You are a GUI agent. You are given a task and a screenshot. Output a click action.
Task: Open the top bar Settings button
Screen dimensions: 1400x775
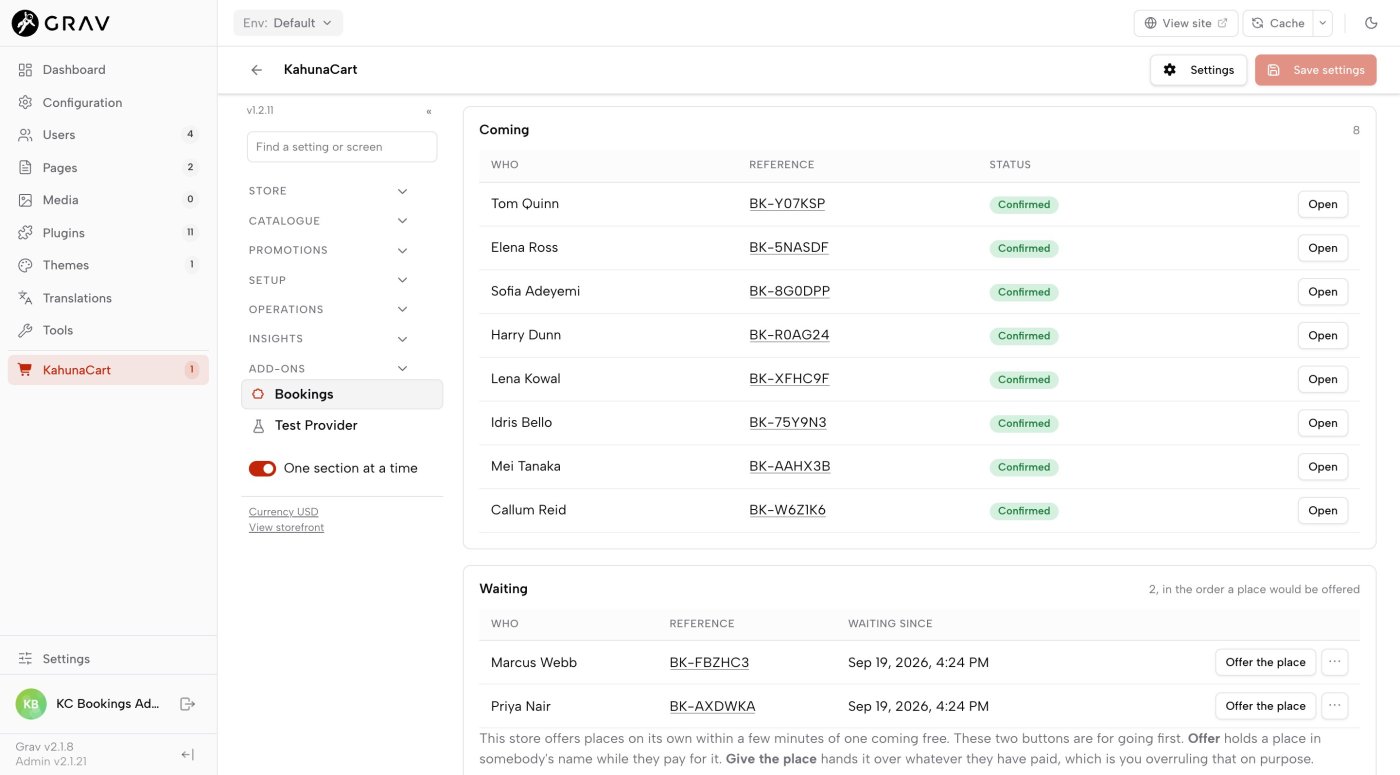click(x=1198, y=70)
